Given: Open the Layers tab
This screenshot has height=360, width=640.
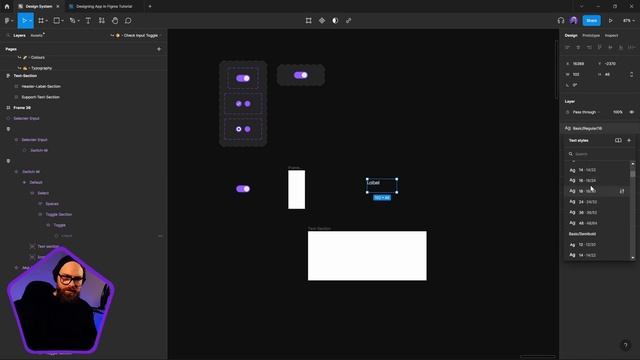Looking at the screenshot, I should (x=19, y=36).
